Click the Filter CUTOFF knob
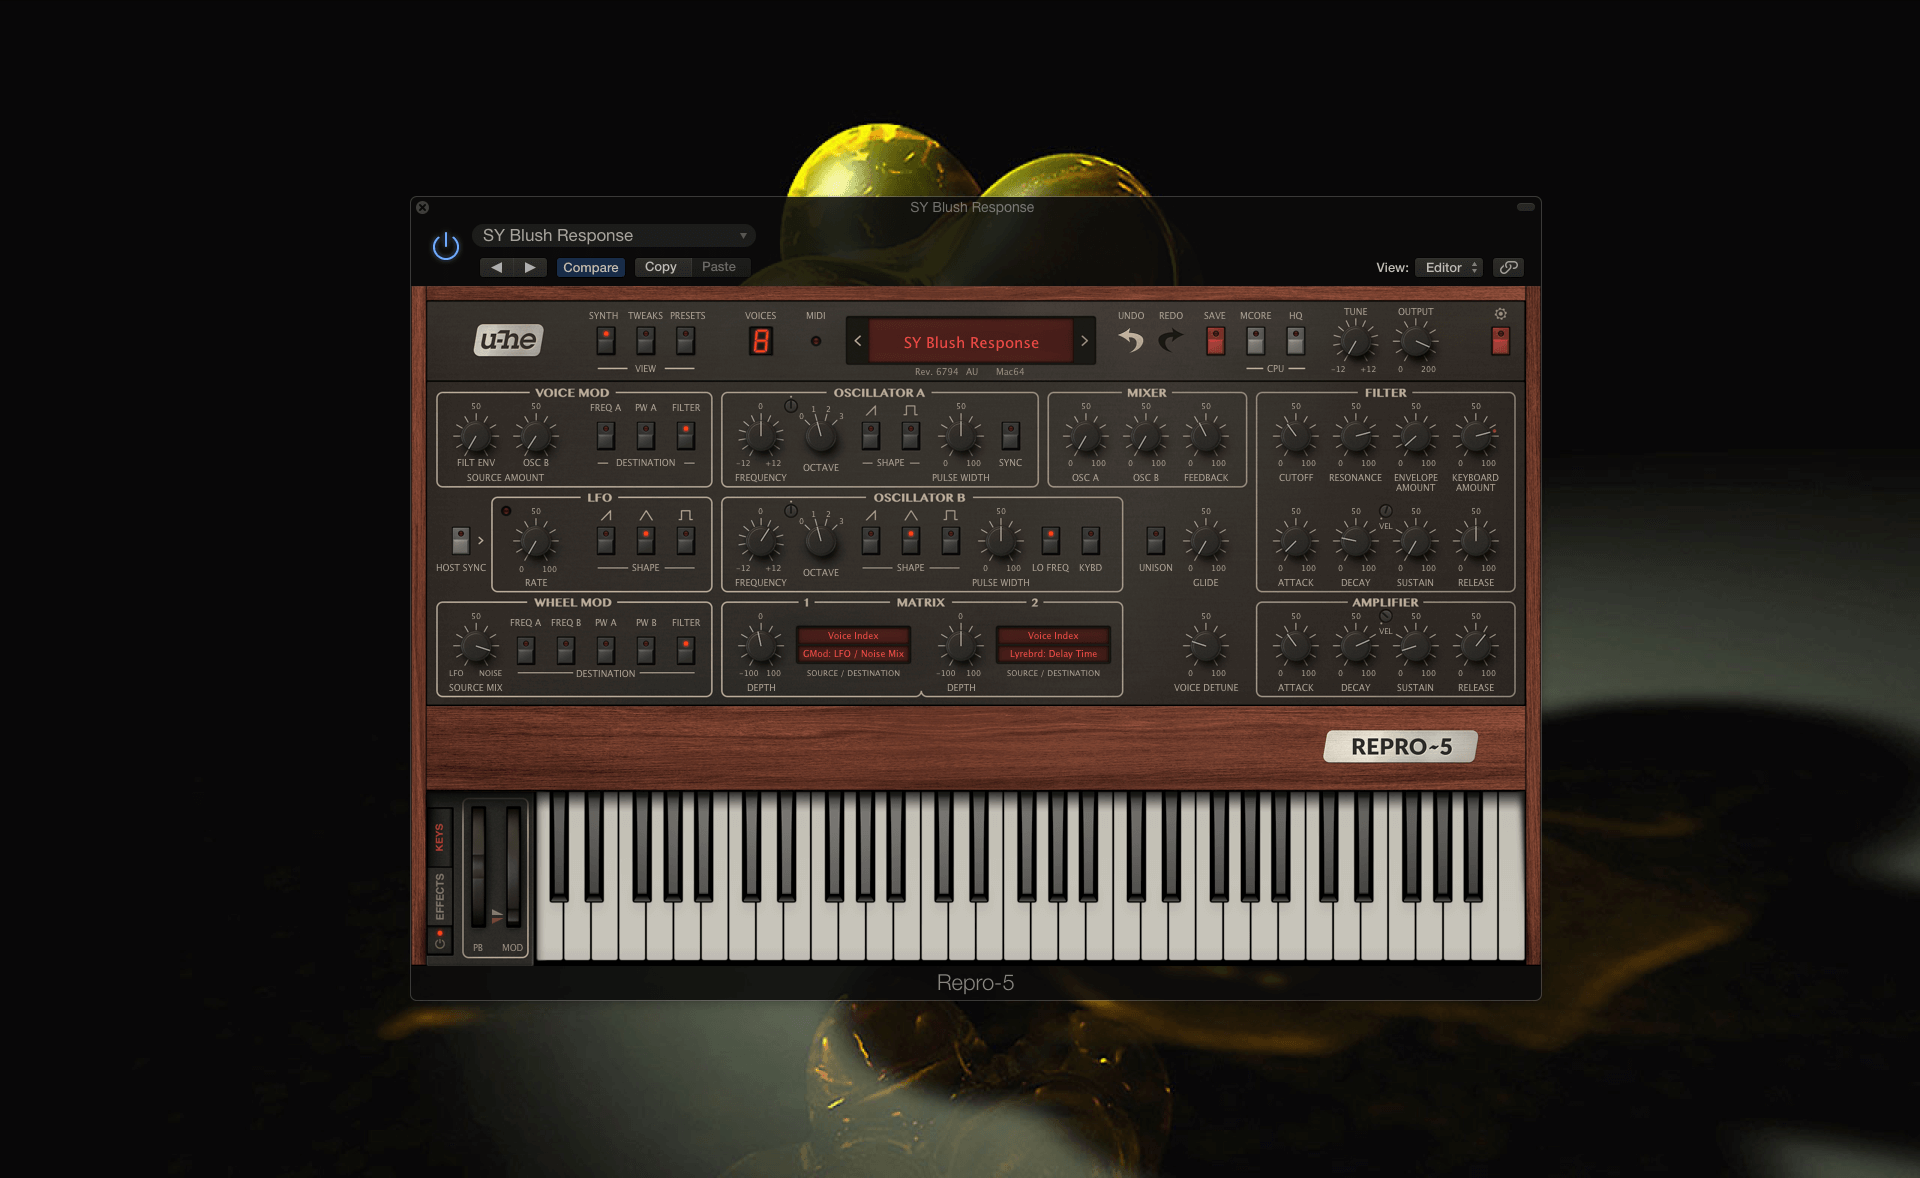The image size is (1920, 1178). click(1295, 436)
